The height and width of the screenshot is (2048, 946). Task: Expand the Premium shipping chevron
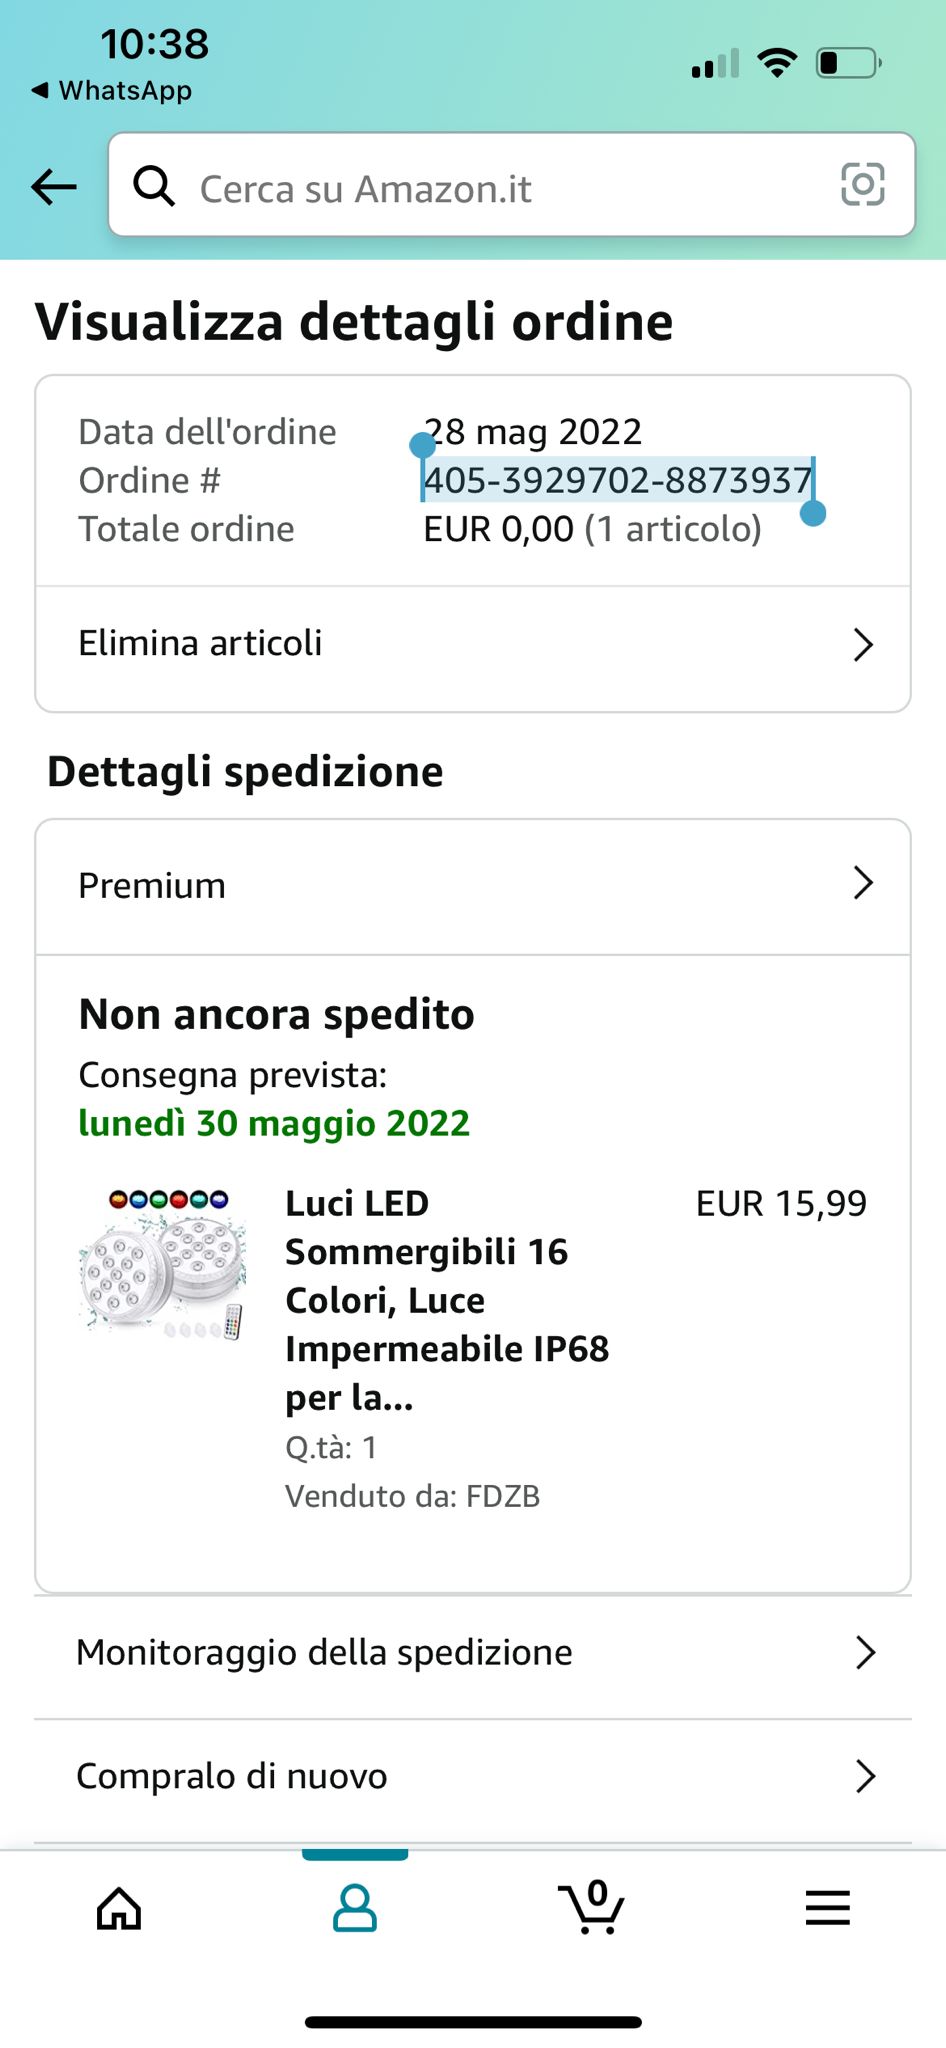point(863,884)
